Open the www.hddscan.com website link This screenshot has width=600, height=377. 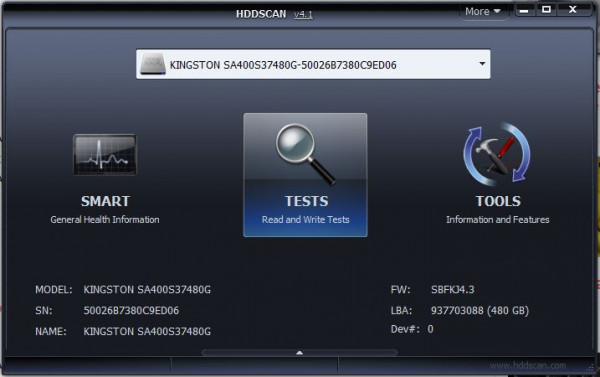[528, 366]
